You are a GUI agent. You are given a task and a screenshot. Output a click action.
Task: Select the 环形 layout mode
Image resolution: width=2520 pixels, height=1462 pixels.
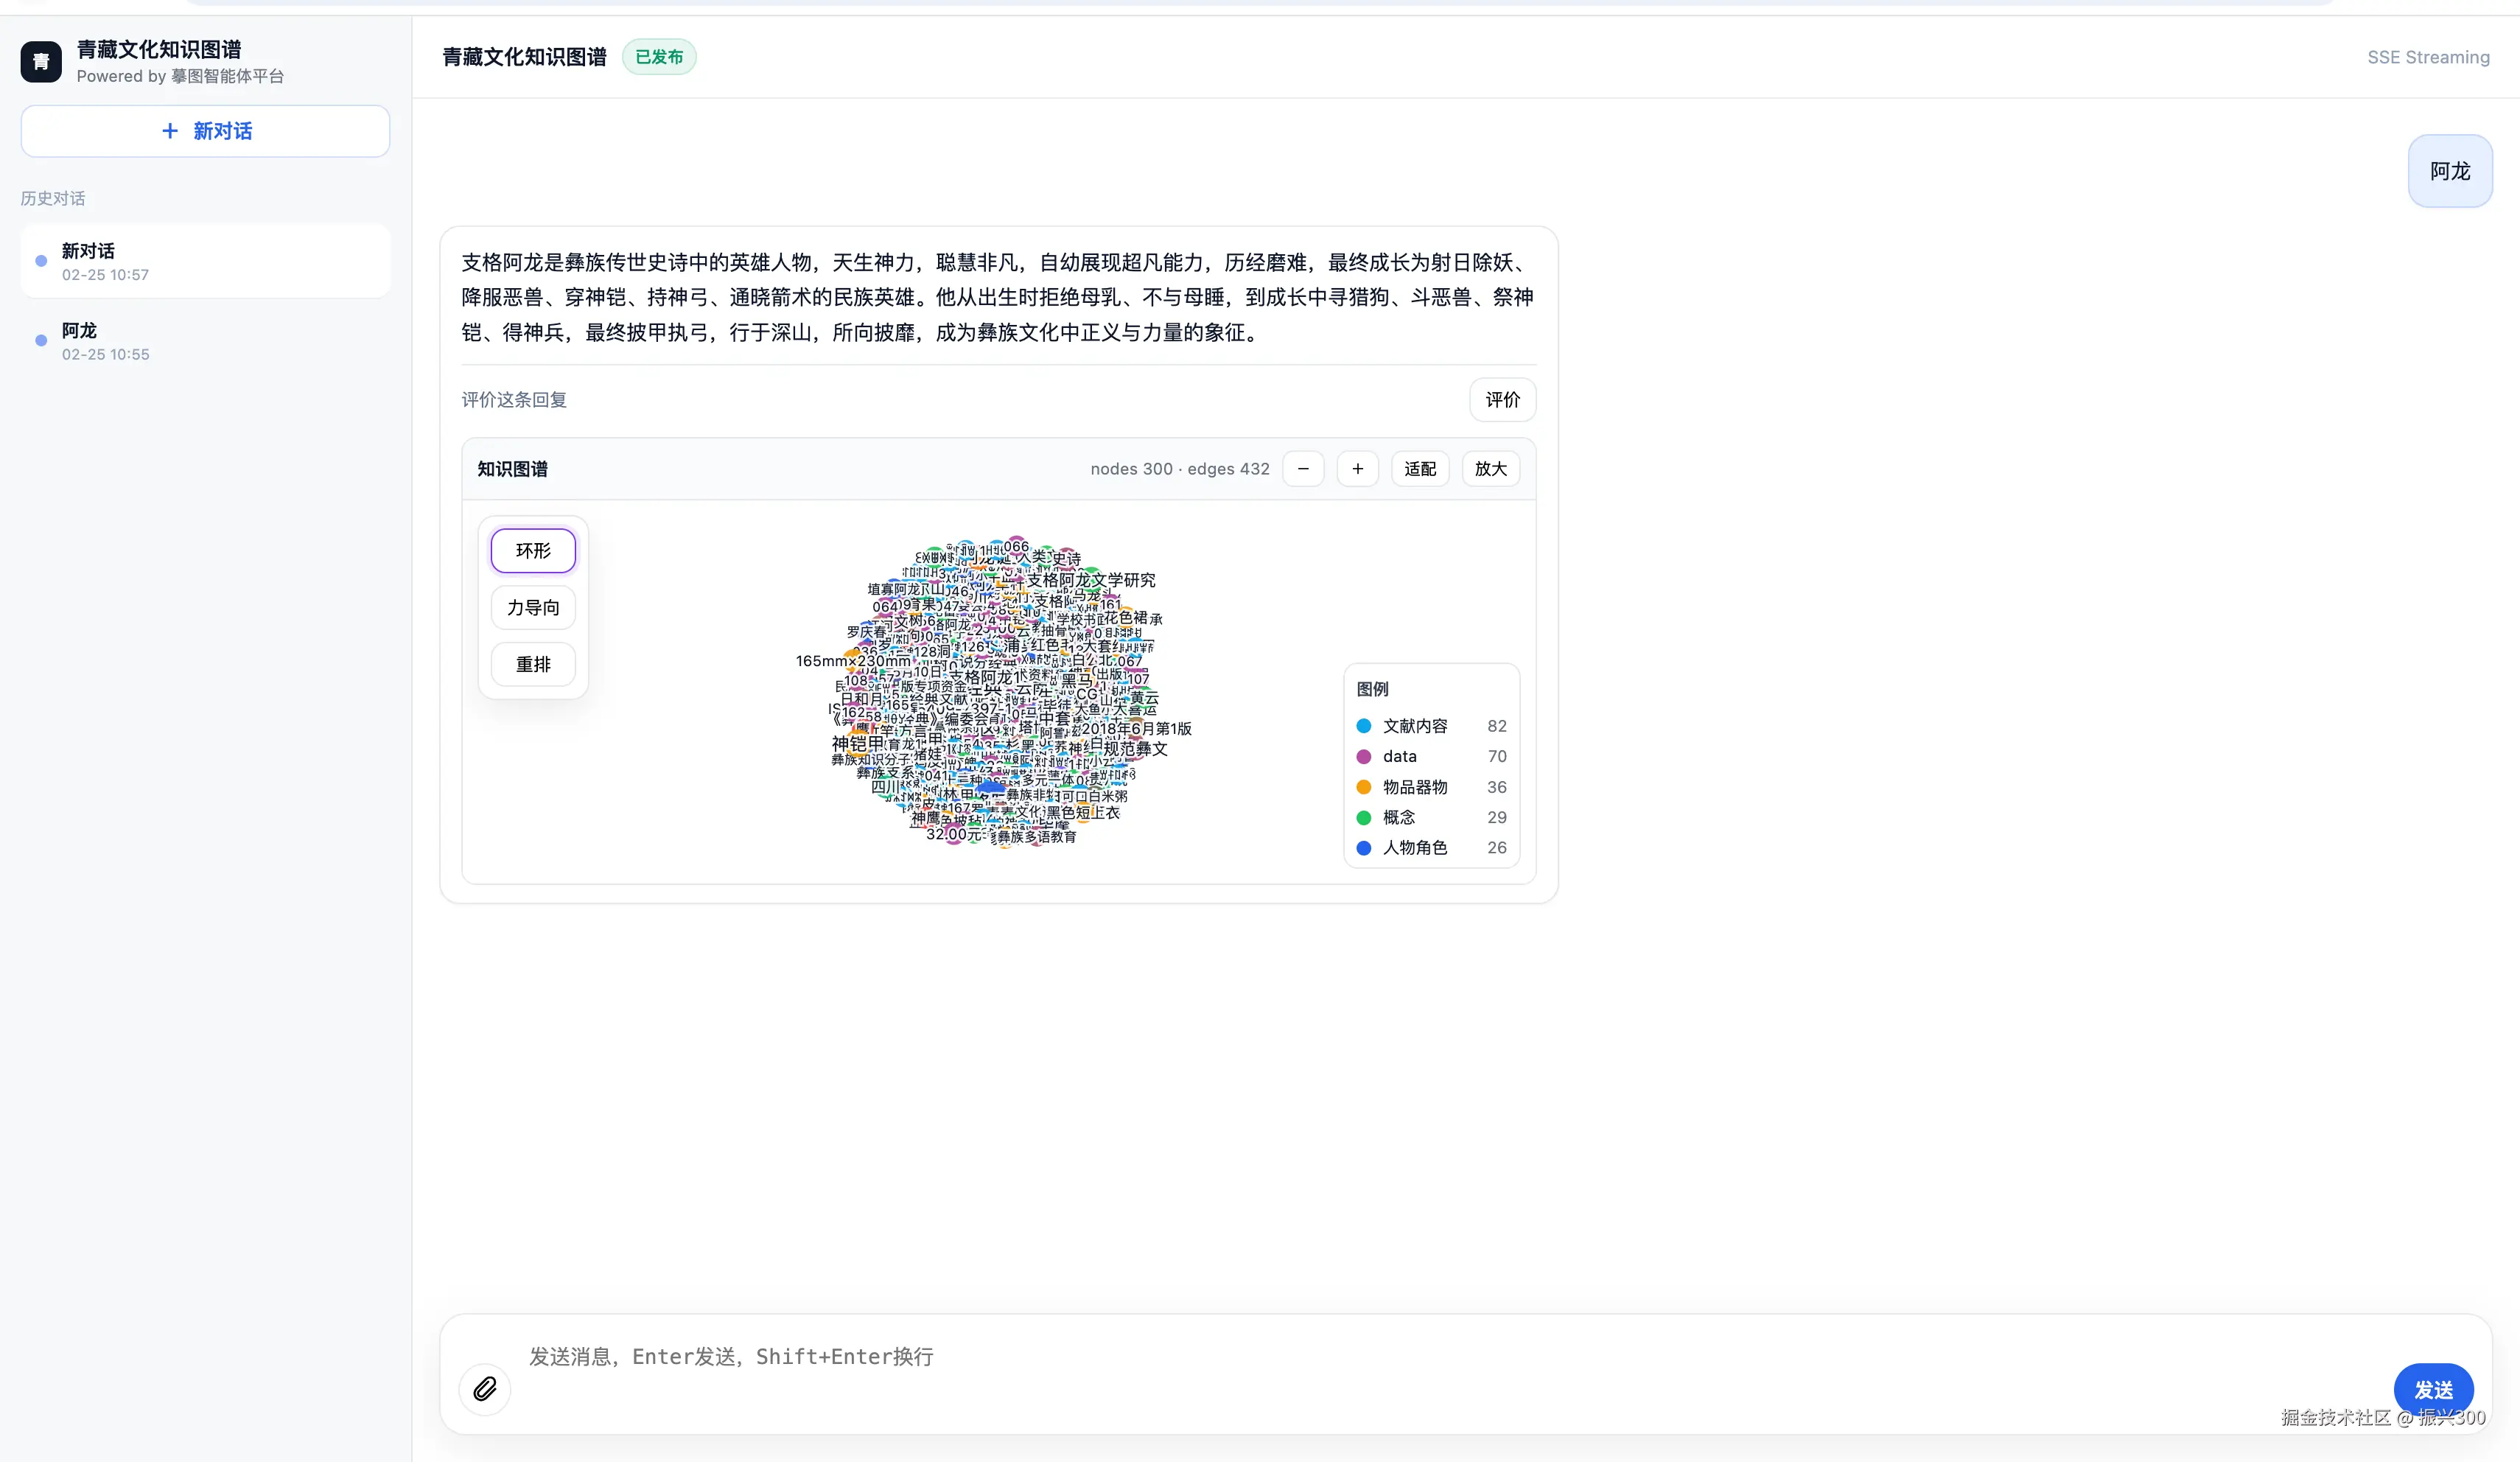[x=532, y=550]
